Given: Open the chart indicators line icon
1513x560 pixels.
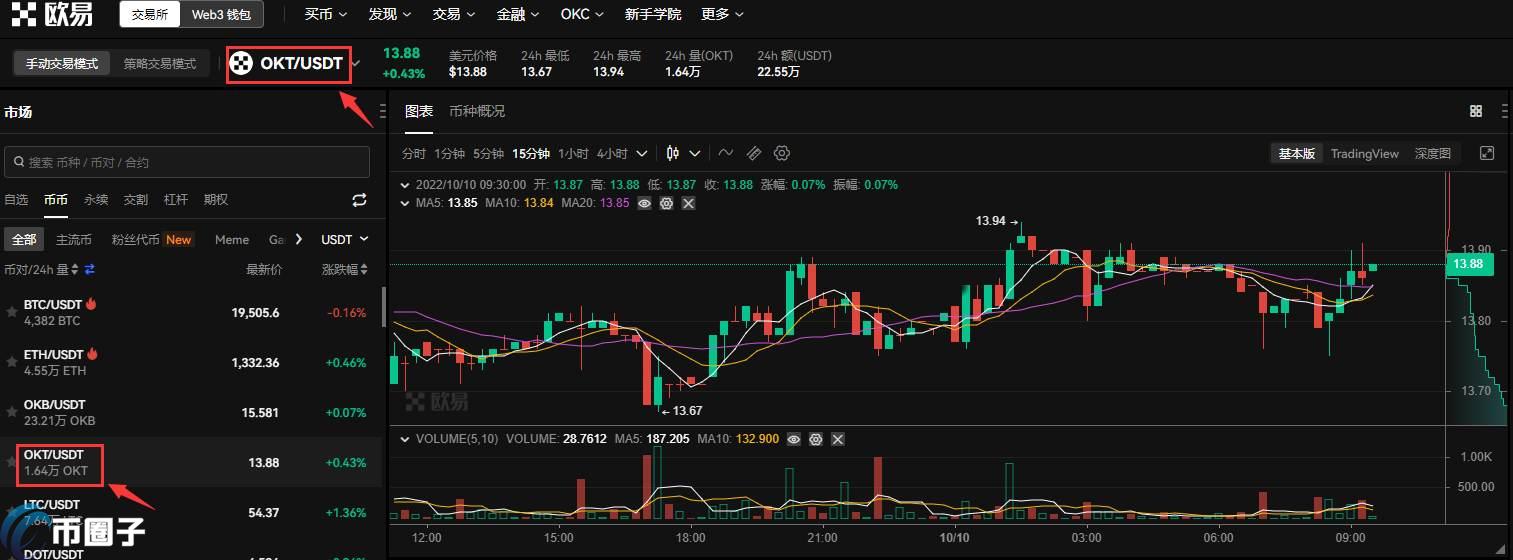Looking at the screenshot, I should 726,153.
